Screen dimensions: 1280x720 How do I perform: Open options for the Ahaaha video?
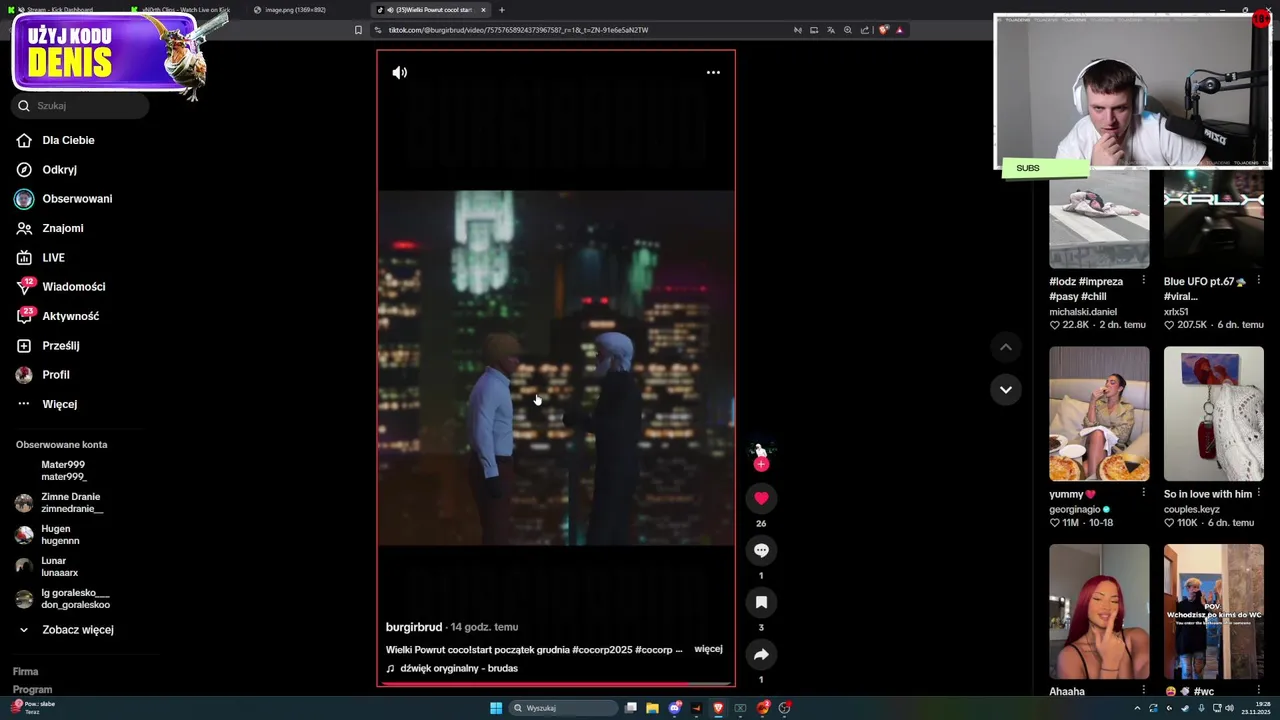pos(1143,690)
